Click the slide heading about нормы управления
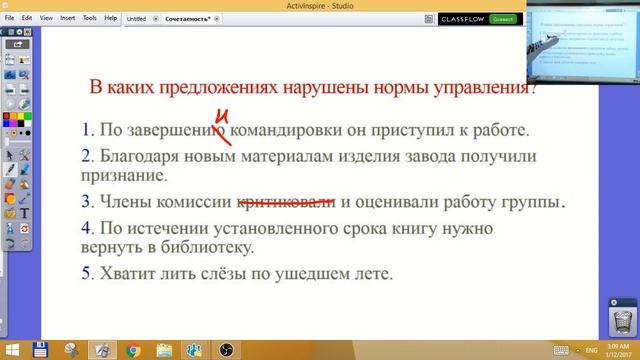This screenshot has height=360, width=640. point(313,87)
